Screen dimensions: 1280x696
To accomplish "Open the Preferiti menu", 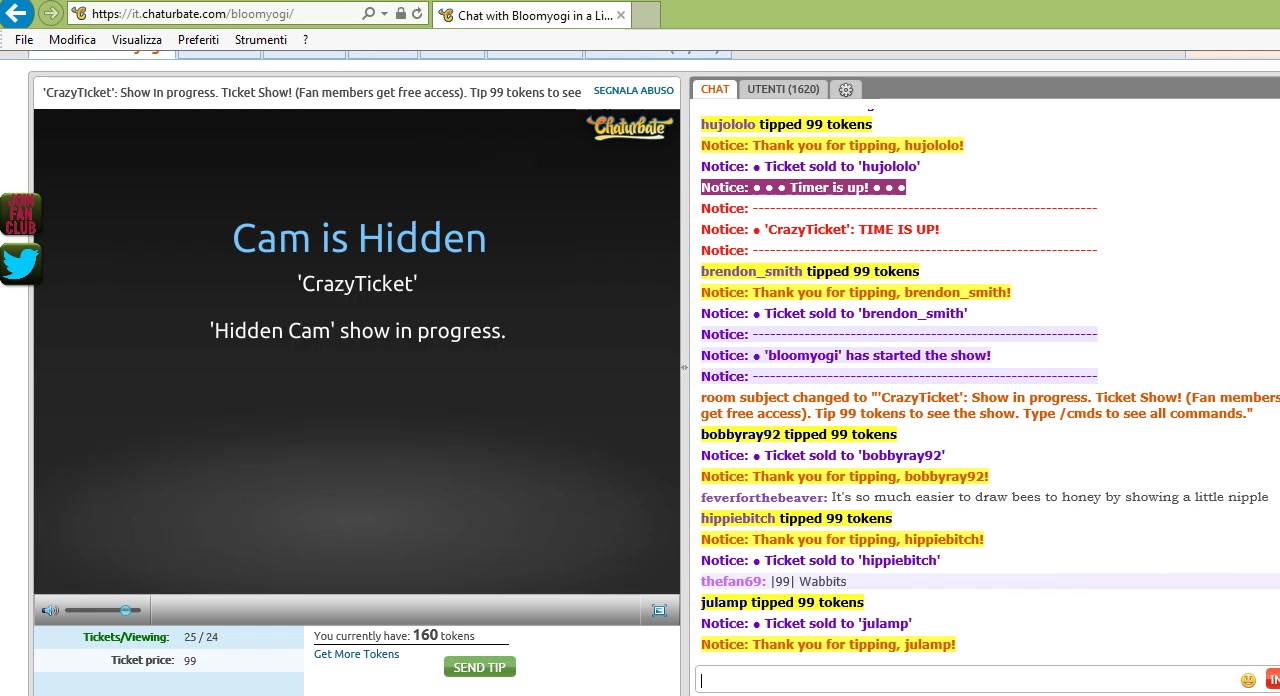I will (x=198, y=40).
